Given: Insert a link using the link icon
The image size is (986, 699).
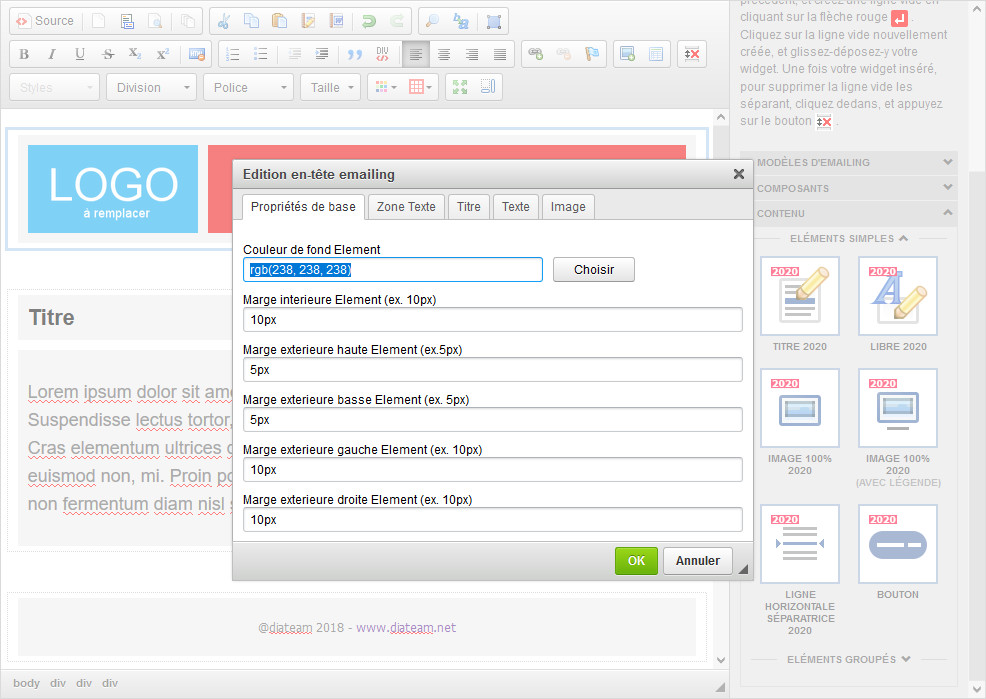Looking at the screenshot, I should coord(536,54).
